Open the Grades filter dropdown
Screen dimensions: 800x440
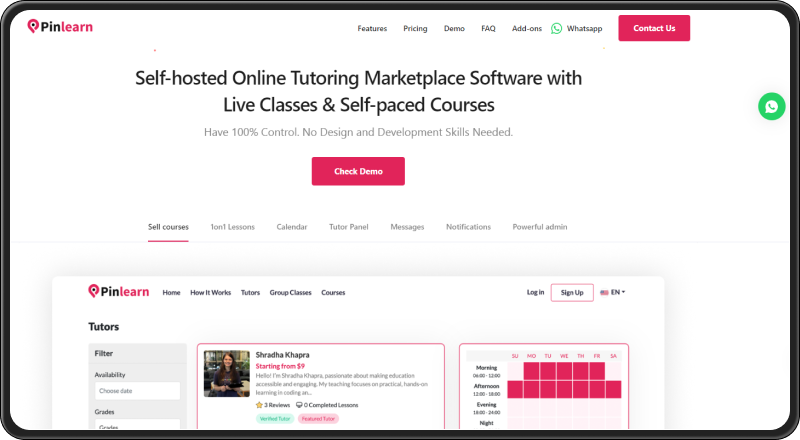[x=137, y=426]
